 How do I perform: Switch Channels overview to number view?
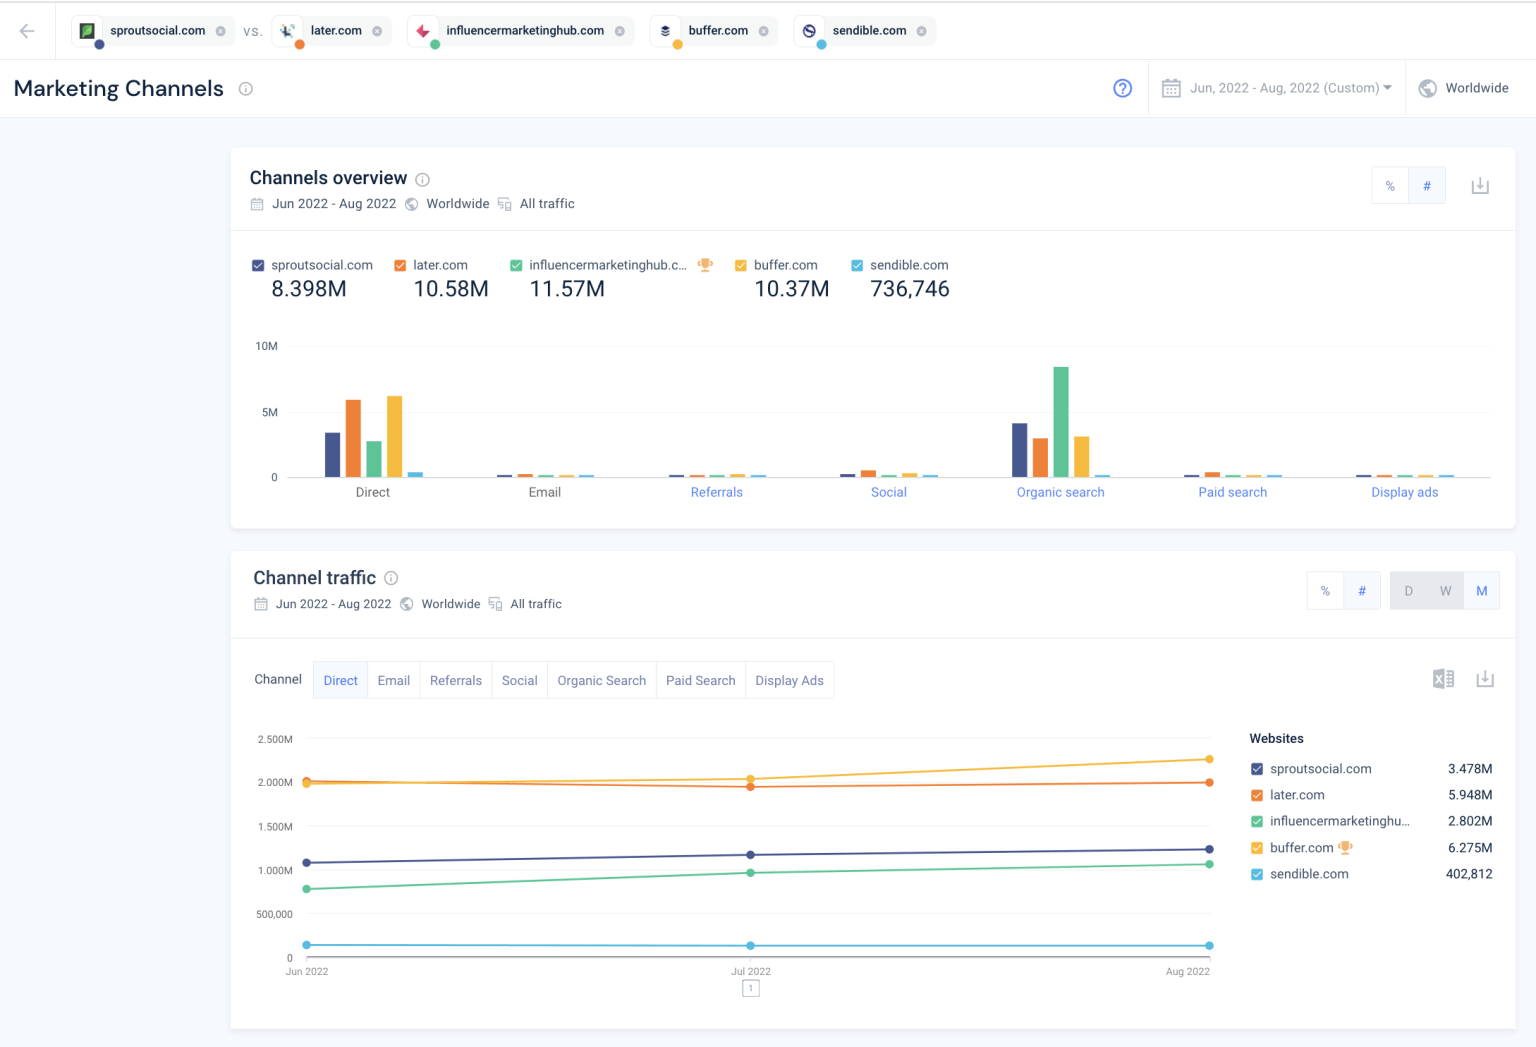(1427, 186)
